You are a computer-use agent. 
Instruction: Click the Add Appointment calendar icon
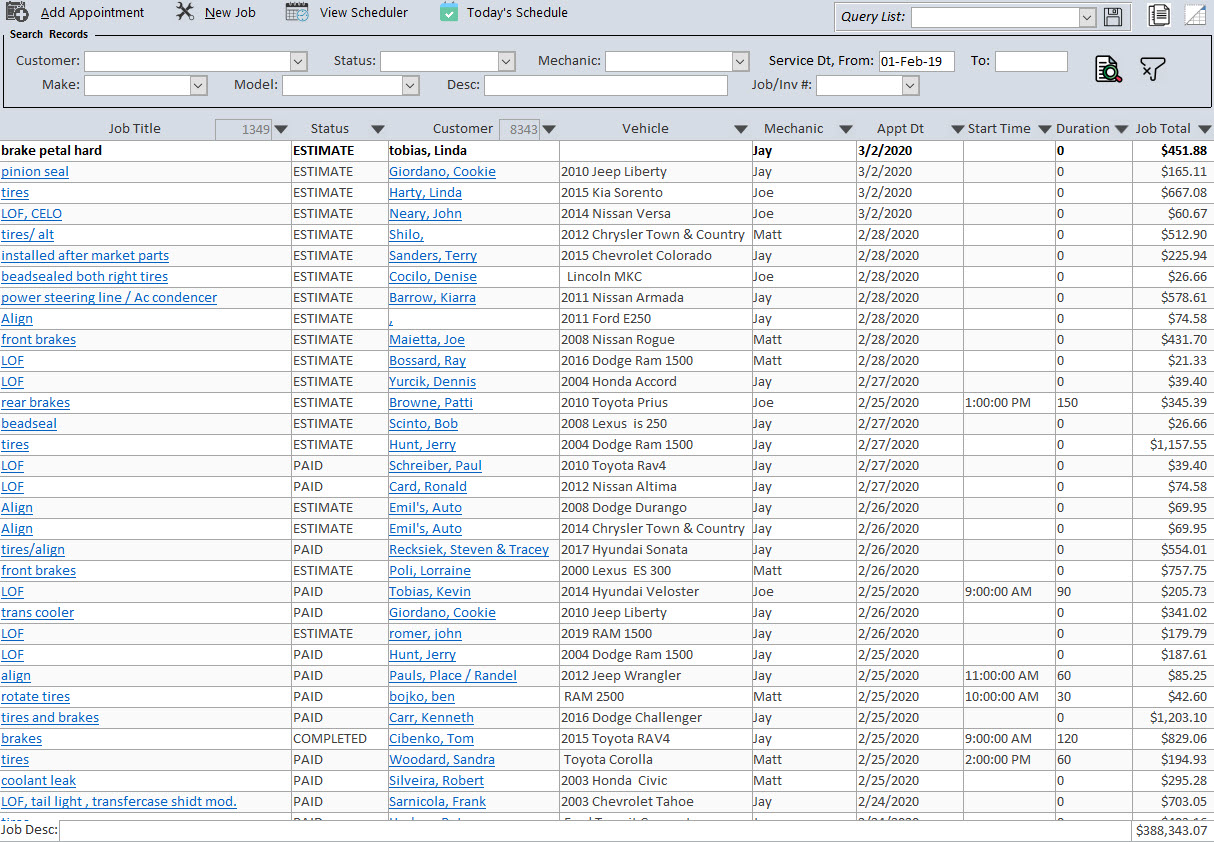(17, 13)
